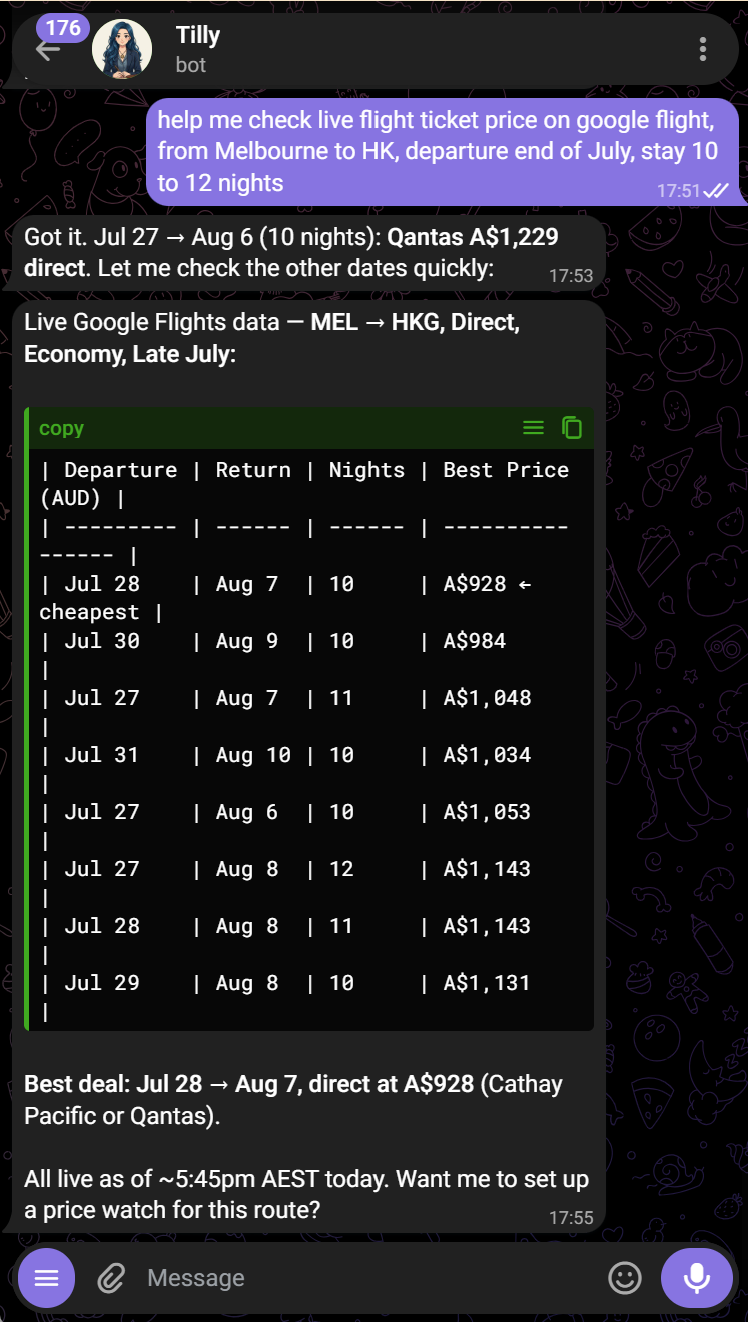748x1322 pixels.
Task: Click the green "copy" code label
Action: [61, 428]
